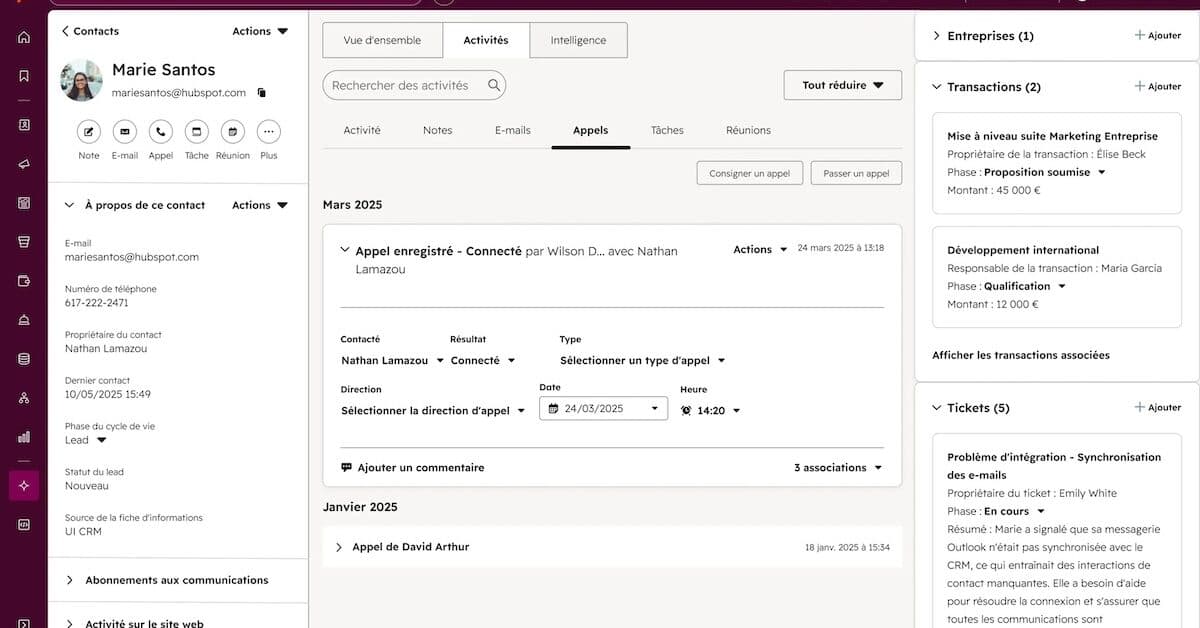Open Actions menu on the recorded call
The image size is (1200, 628).
tap(760, 249)
